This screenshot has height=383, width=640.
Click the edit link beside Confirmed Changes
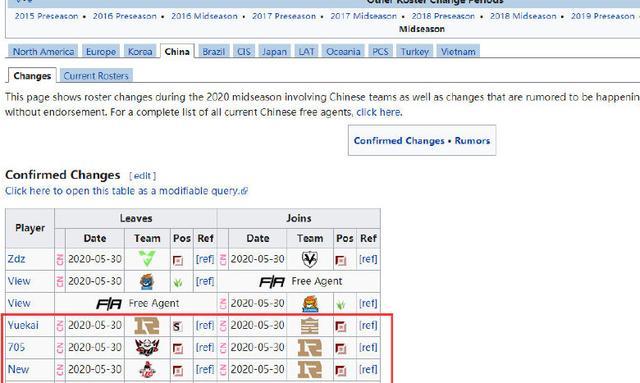pyautogui.click(x=142, y=176)
